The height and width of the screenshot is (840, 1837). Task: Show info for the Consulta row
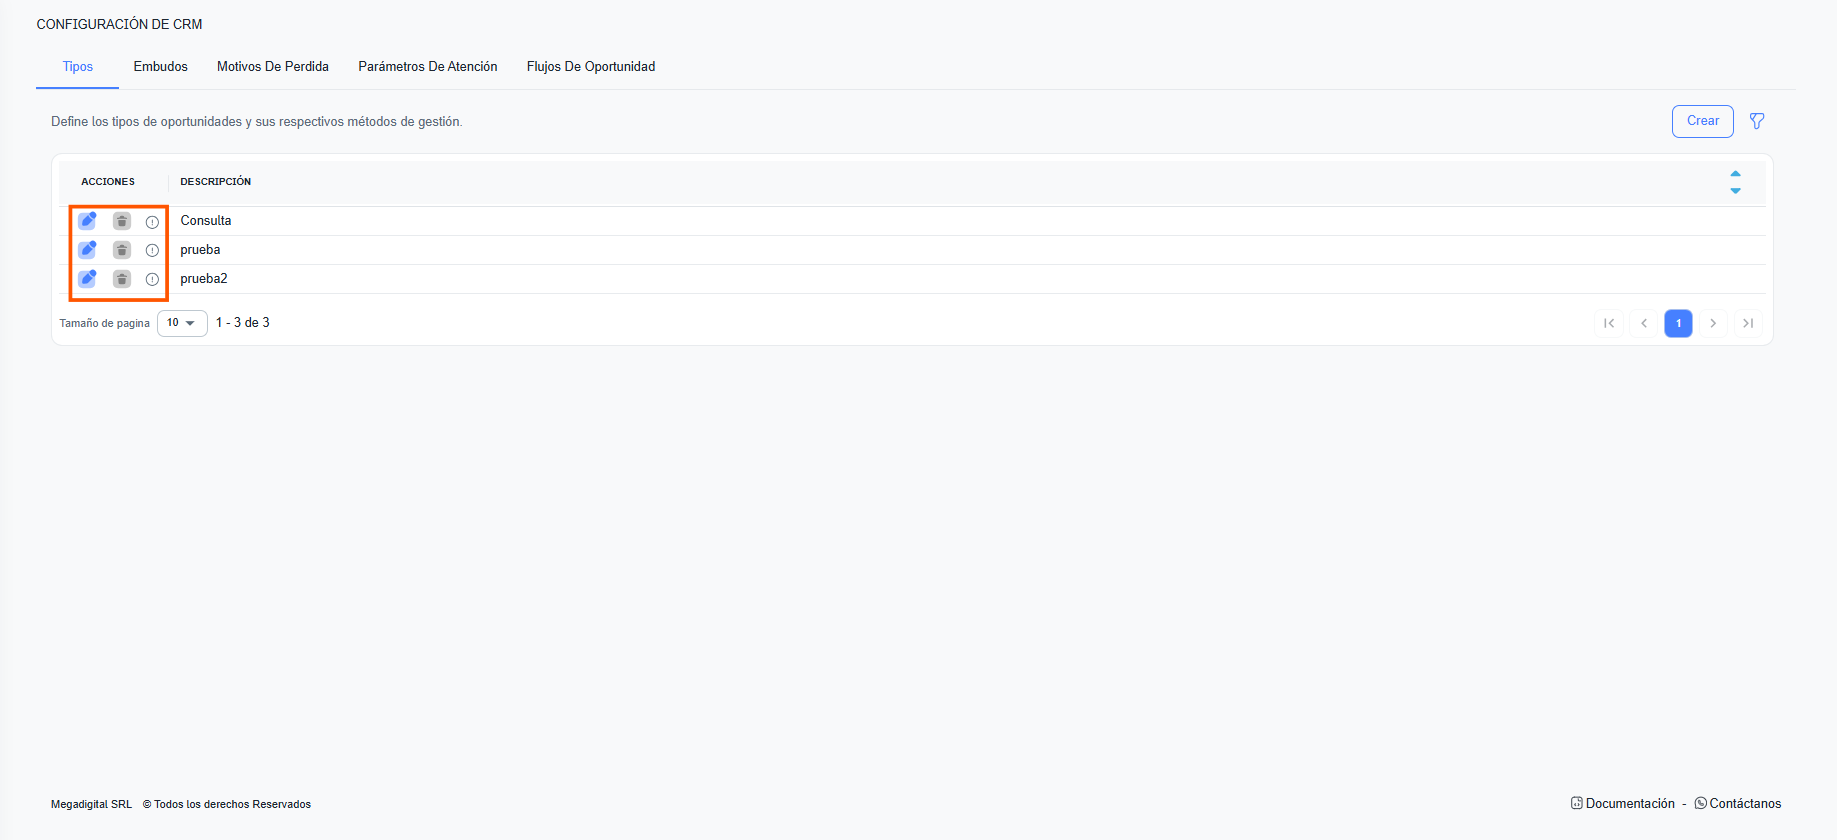click(x=152, y=222)
